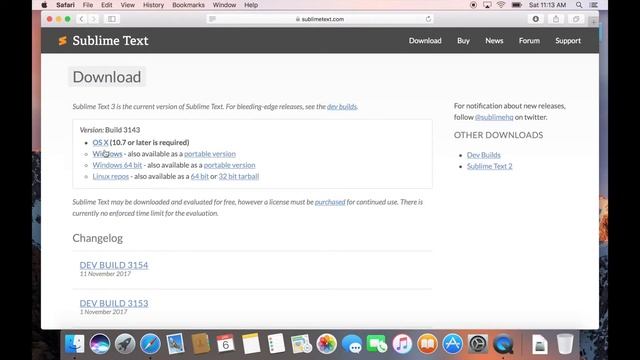640x360 pixels.
Task: Toggle Safari's sidebar button
Action: [112, 19]
